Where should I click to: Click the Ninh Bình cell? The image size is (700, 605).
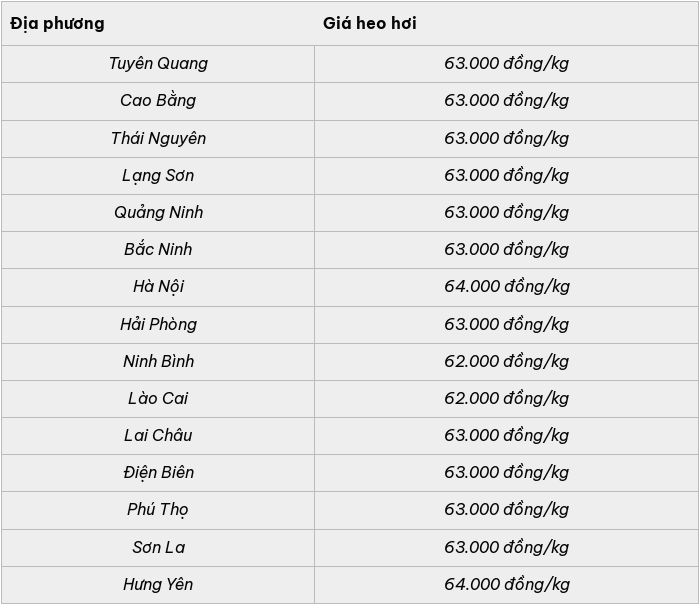pos(158,362)
